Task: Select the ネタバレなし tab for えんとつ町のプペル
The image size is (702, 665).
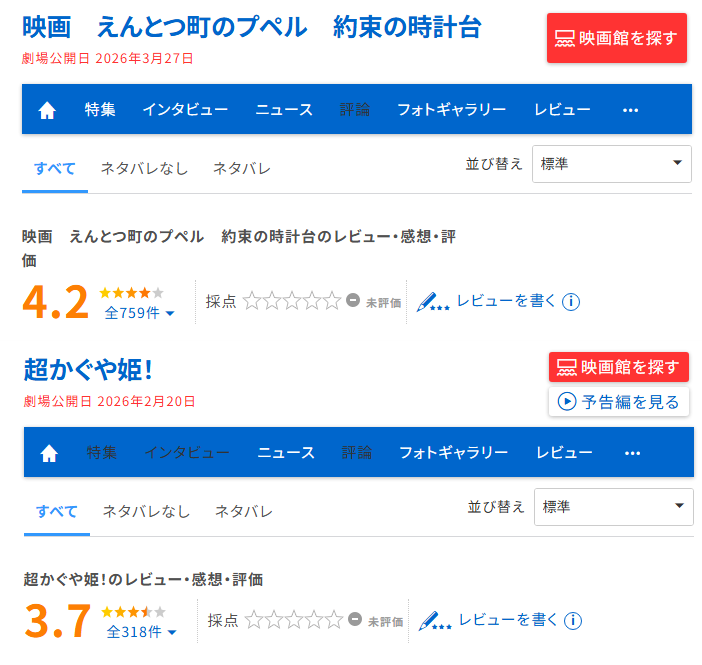Action: (144, 168)
